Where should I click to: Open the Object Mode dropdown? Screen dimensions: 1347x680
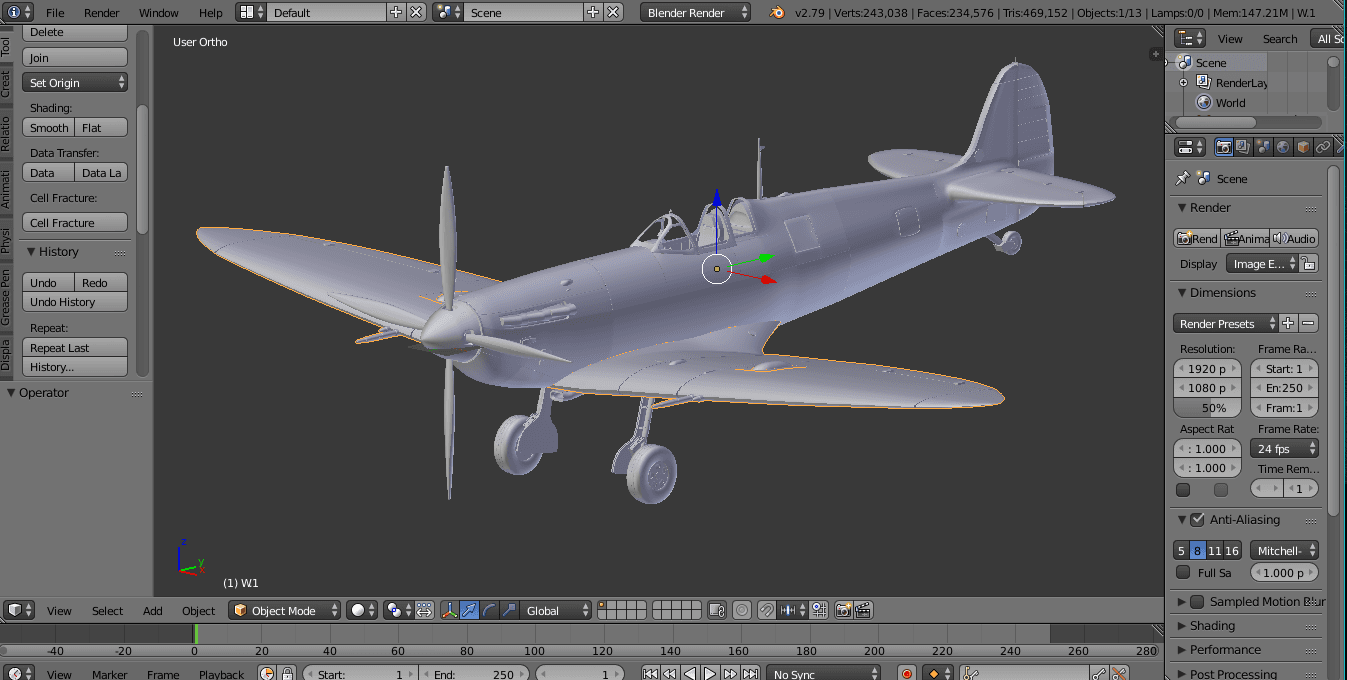tap(284, 610)
